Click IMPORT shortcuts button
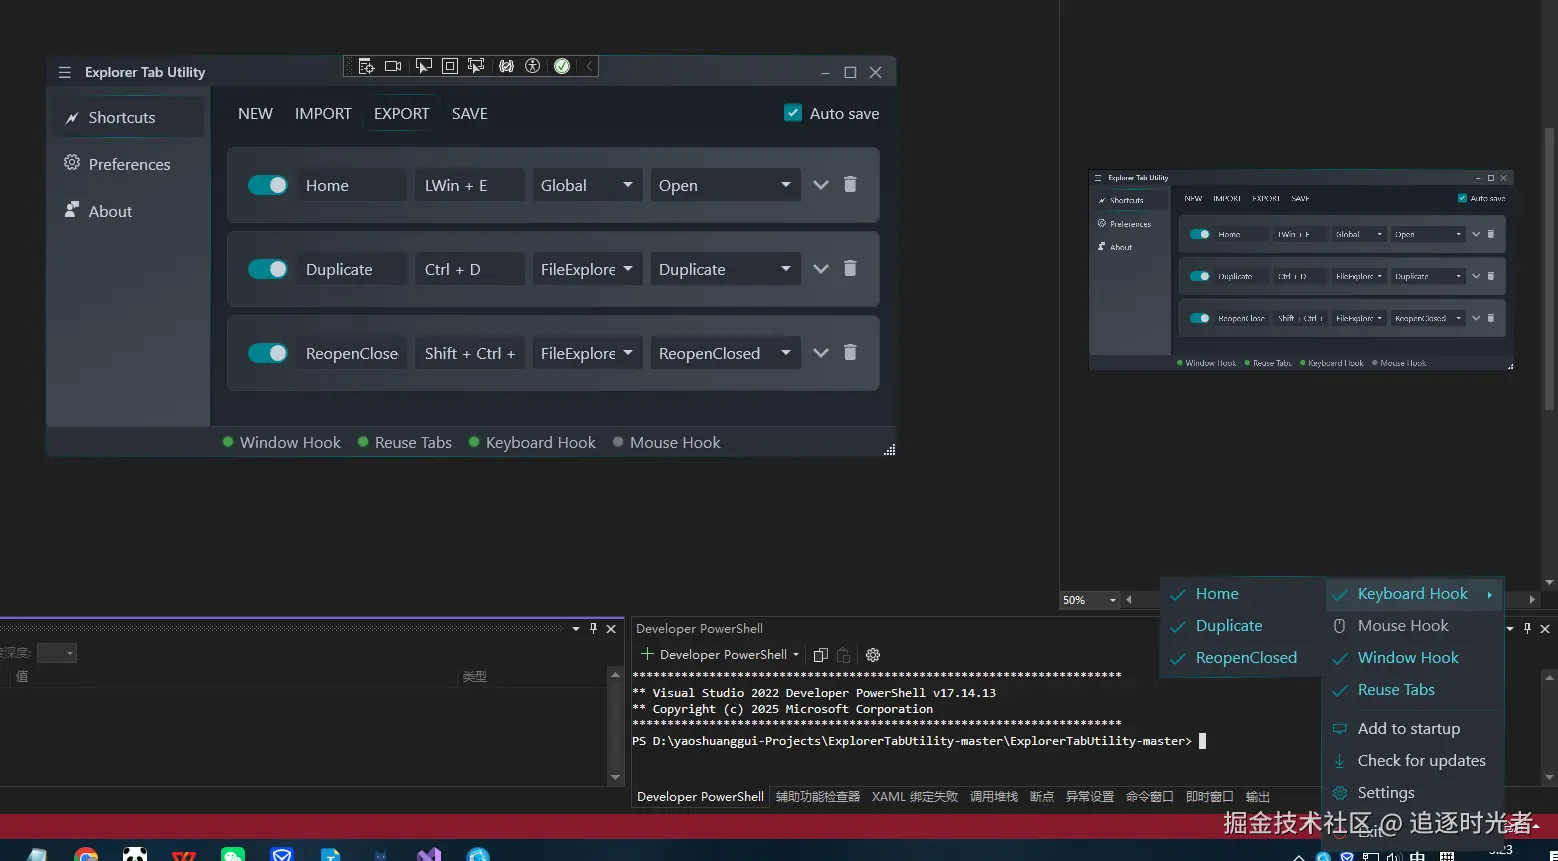 (x=323, y=113)
